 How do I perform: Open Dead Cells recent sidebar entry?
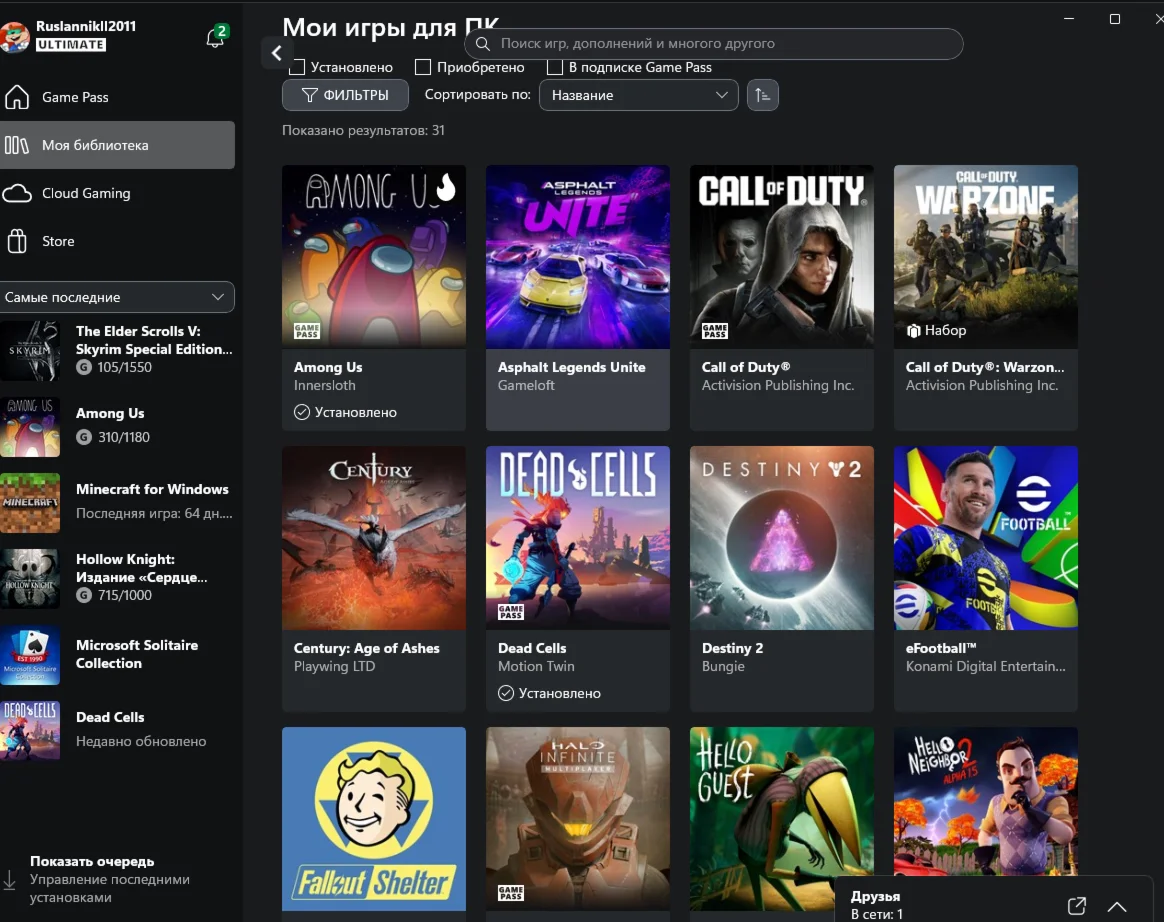(x=117, y=730)
